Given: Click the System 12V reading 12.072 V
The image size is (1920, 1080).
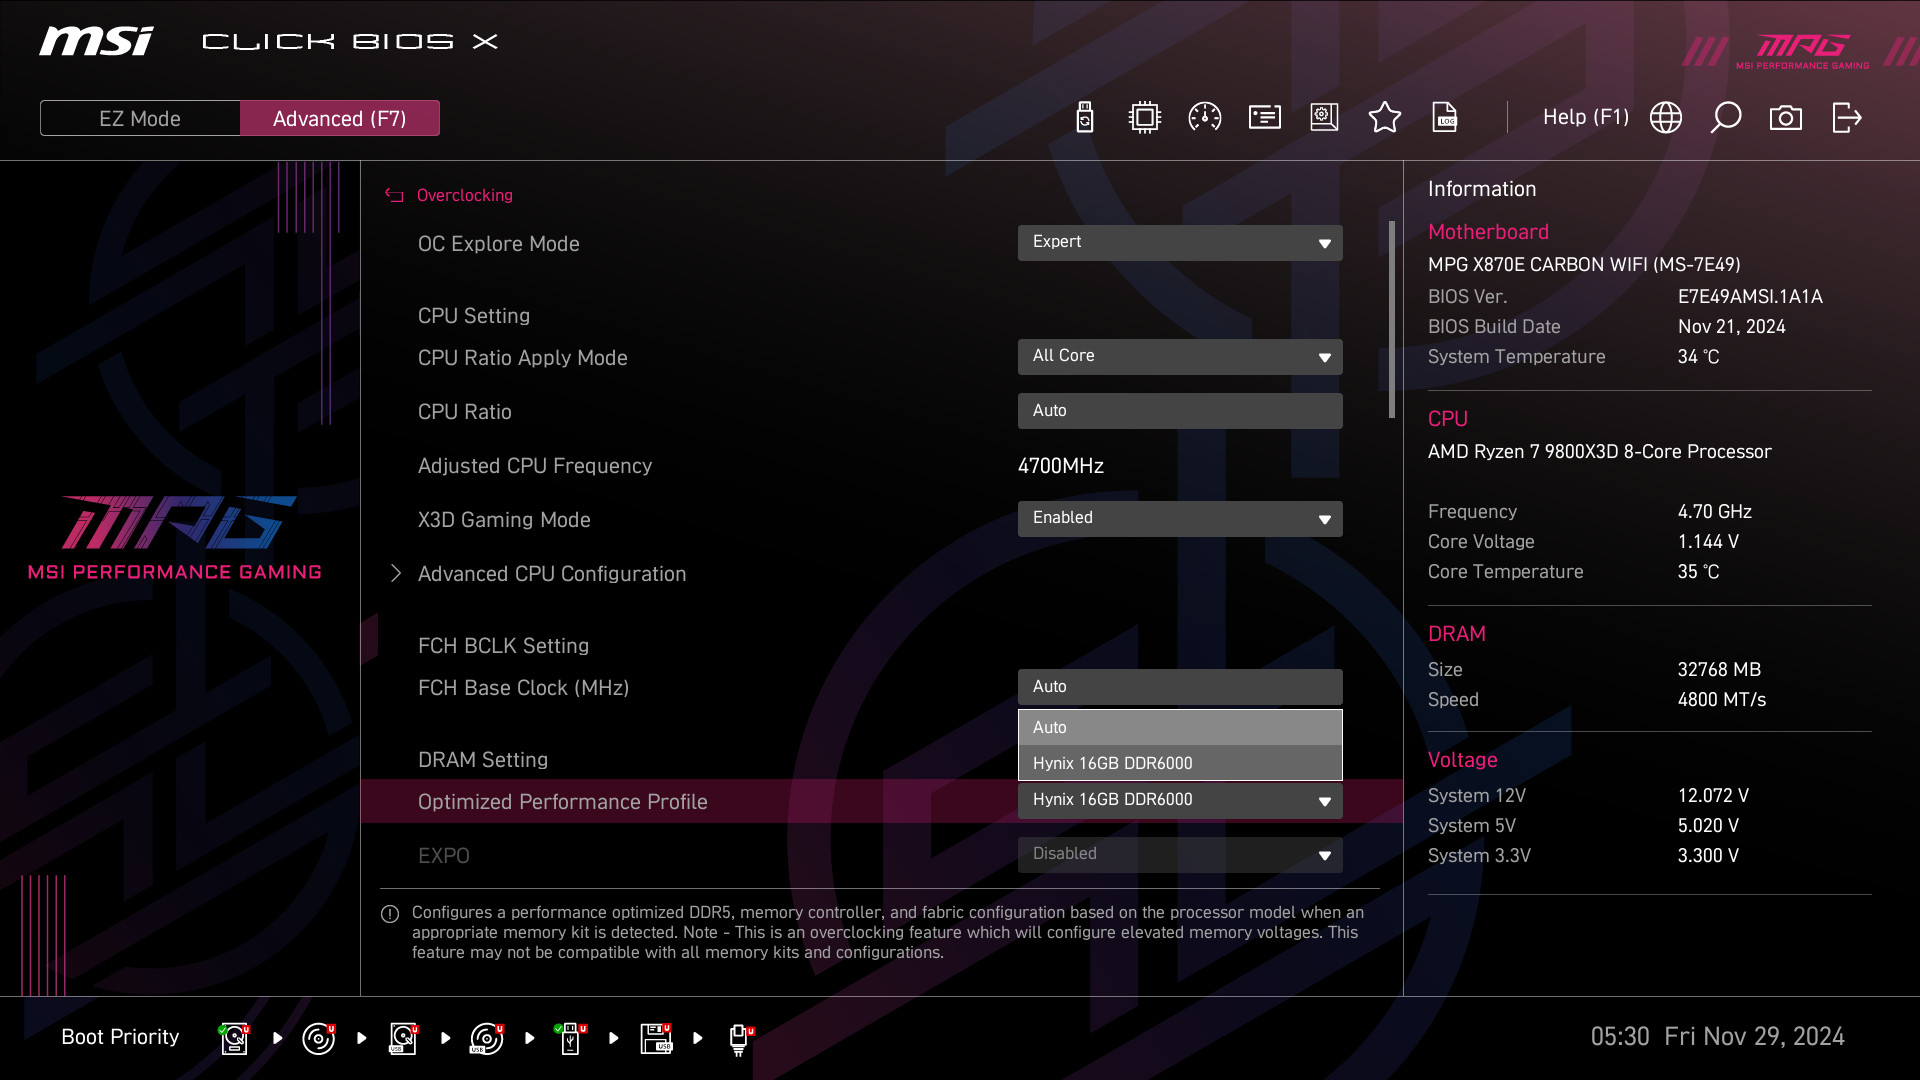Looking at the screenshot, I should pos(1713,796).
